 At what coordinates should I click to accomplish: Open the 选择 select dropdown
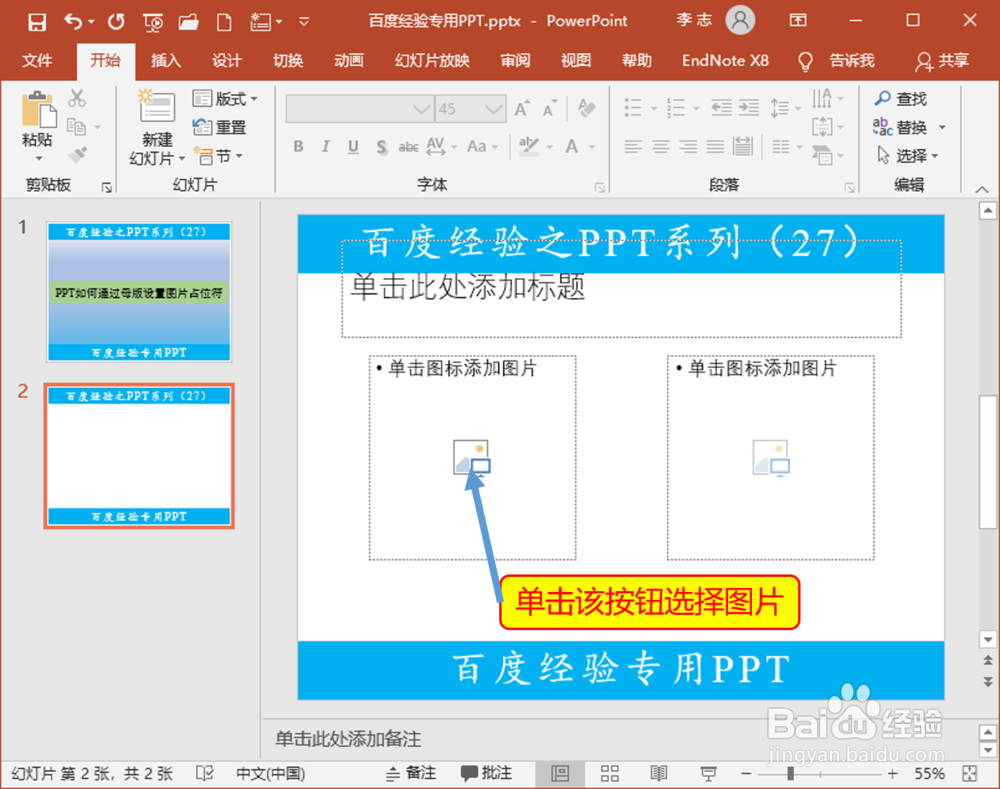[x=907, y=156]
